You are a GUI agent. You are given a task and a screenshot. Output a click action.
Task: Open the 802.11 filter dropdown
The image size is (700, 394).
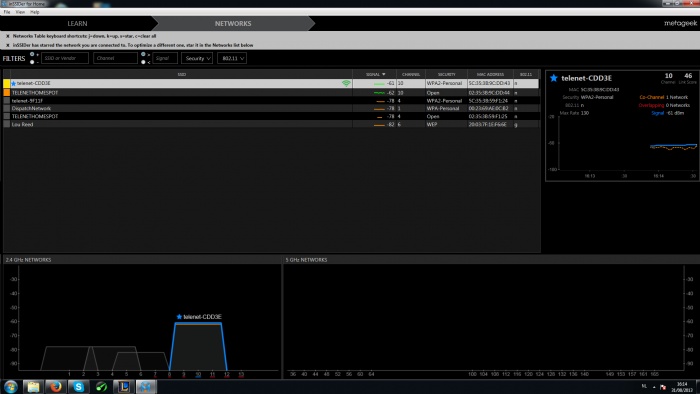coord(232,58)
